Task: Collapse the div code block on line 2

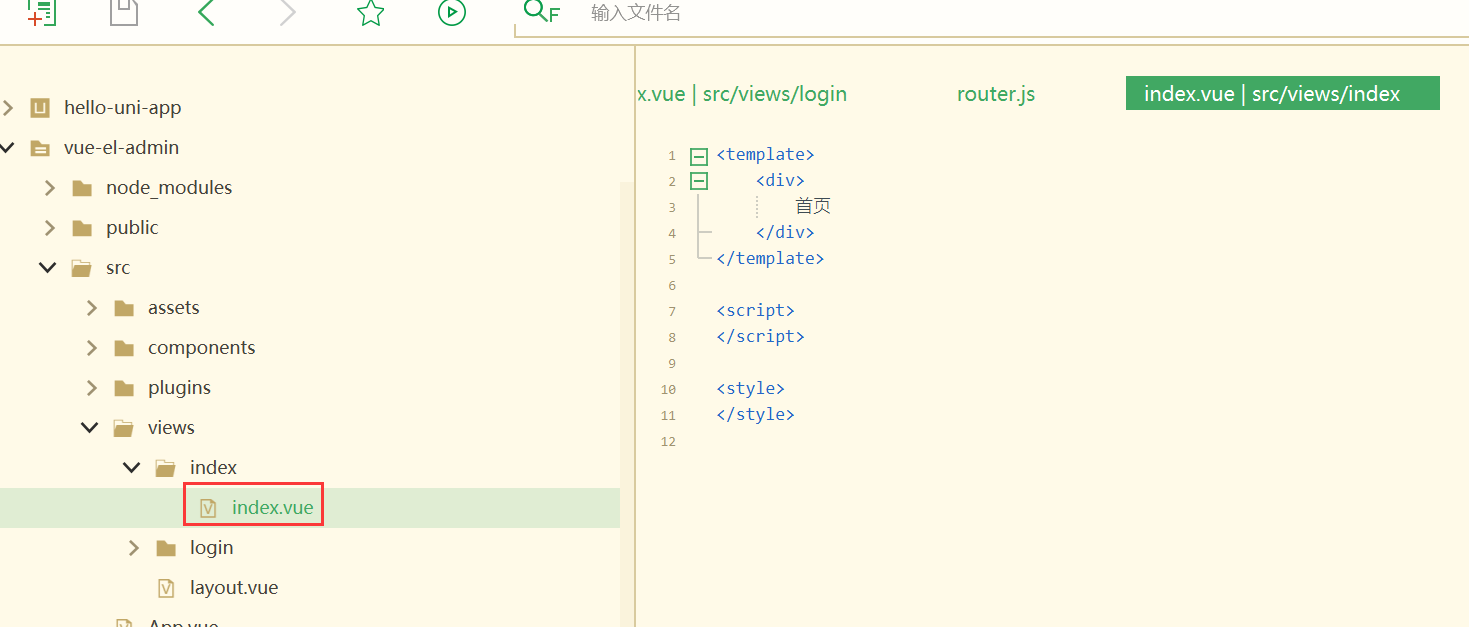Action: click(x=698, y=180)
